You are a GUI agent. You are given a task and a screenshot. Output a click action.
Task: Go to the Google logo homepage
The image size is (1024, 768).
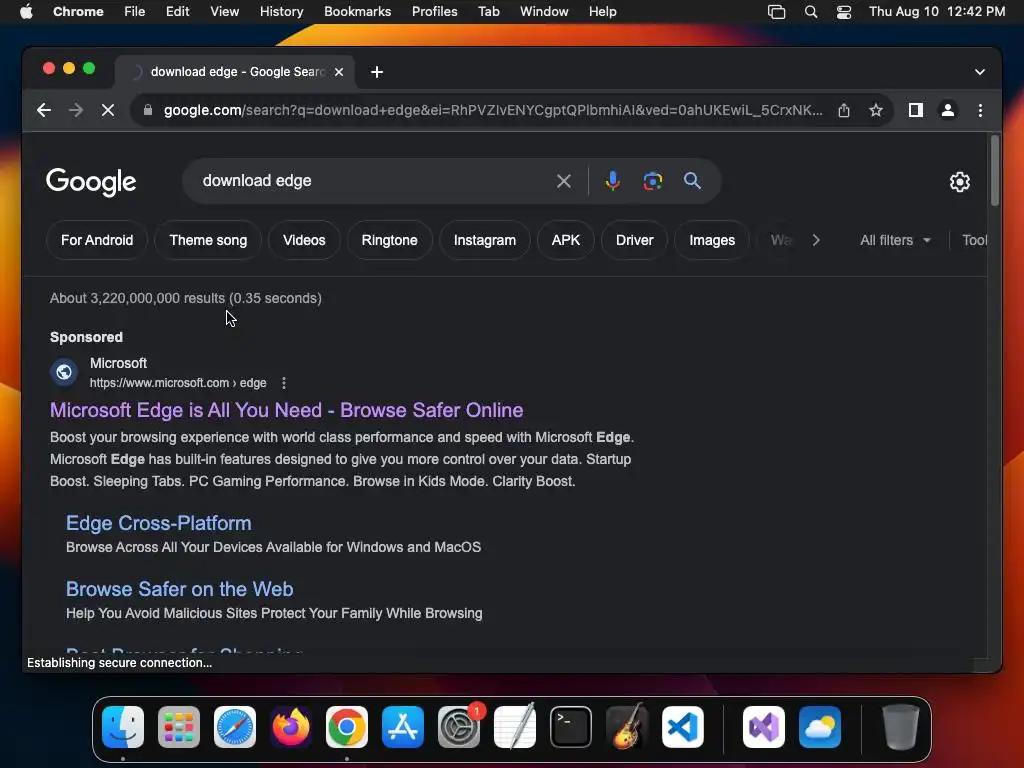point(91,182)
